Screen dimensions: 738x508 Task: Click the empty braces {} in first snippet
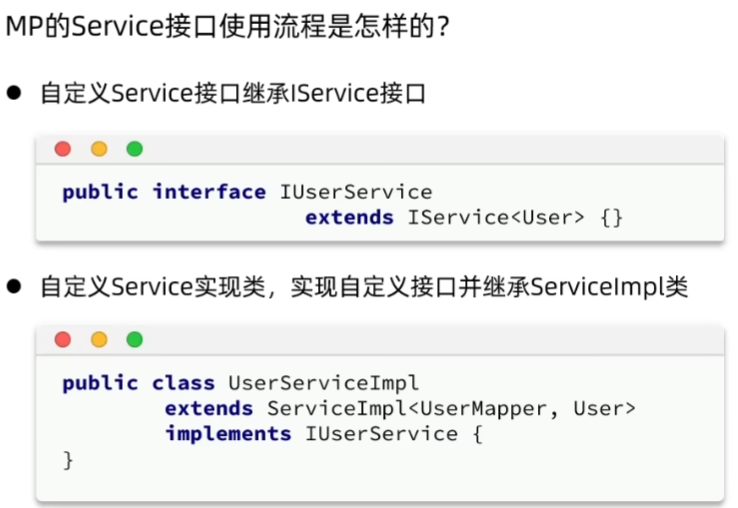[612, 218]
